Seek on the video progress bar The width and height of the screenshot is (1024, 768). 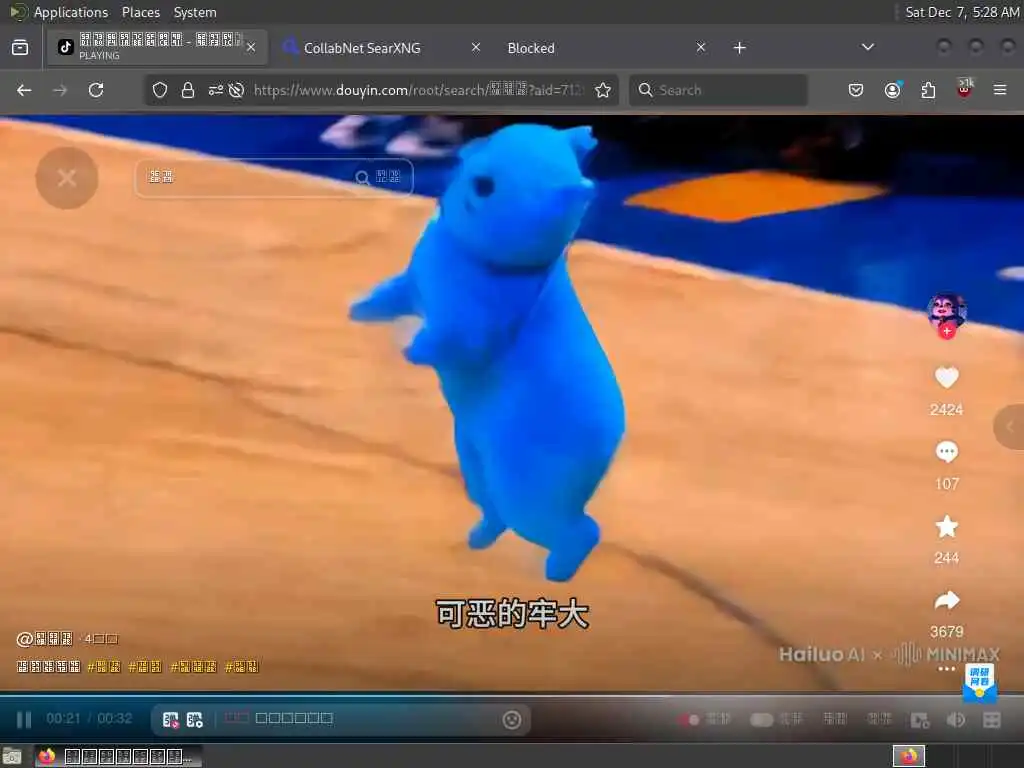point(512,694)
